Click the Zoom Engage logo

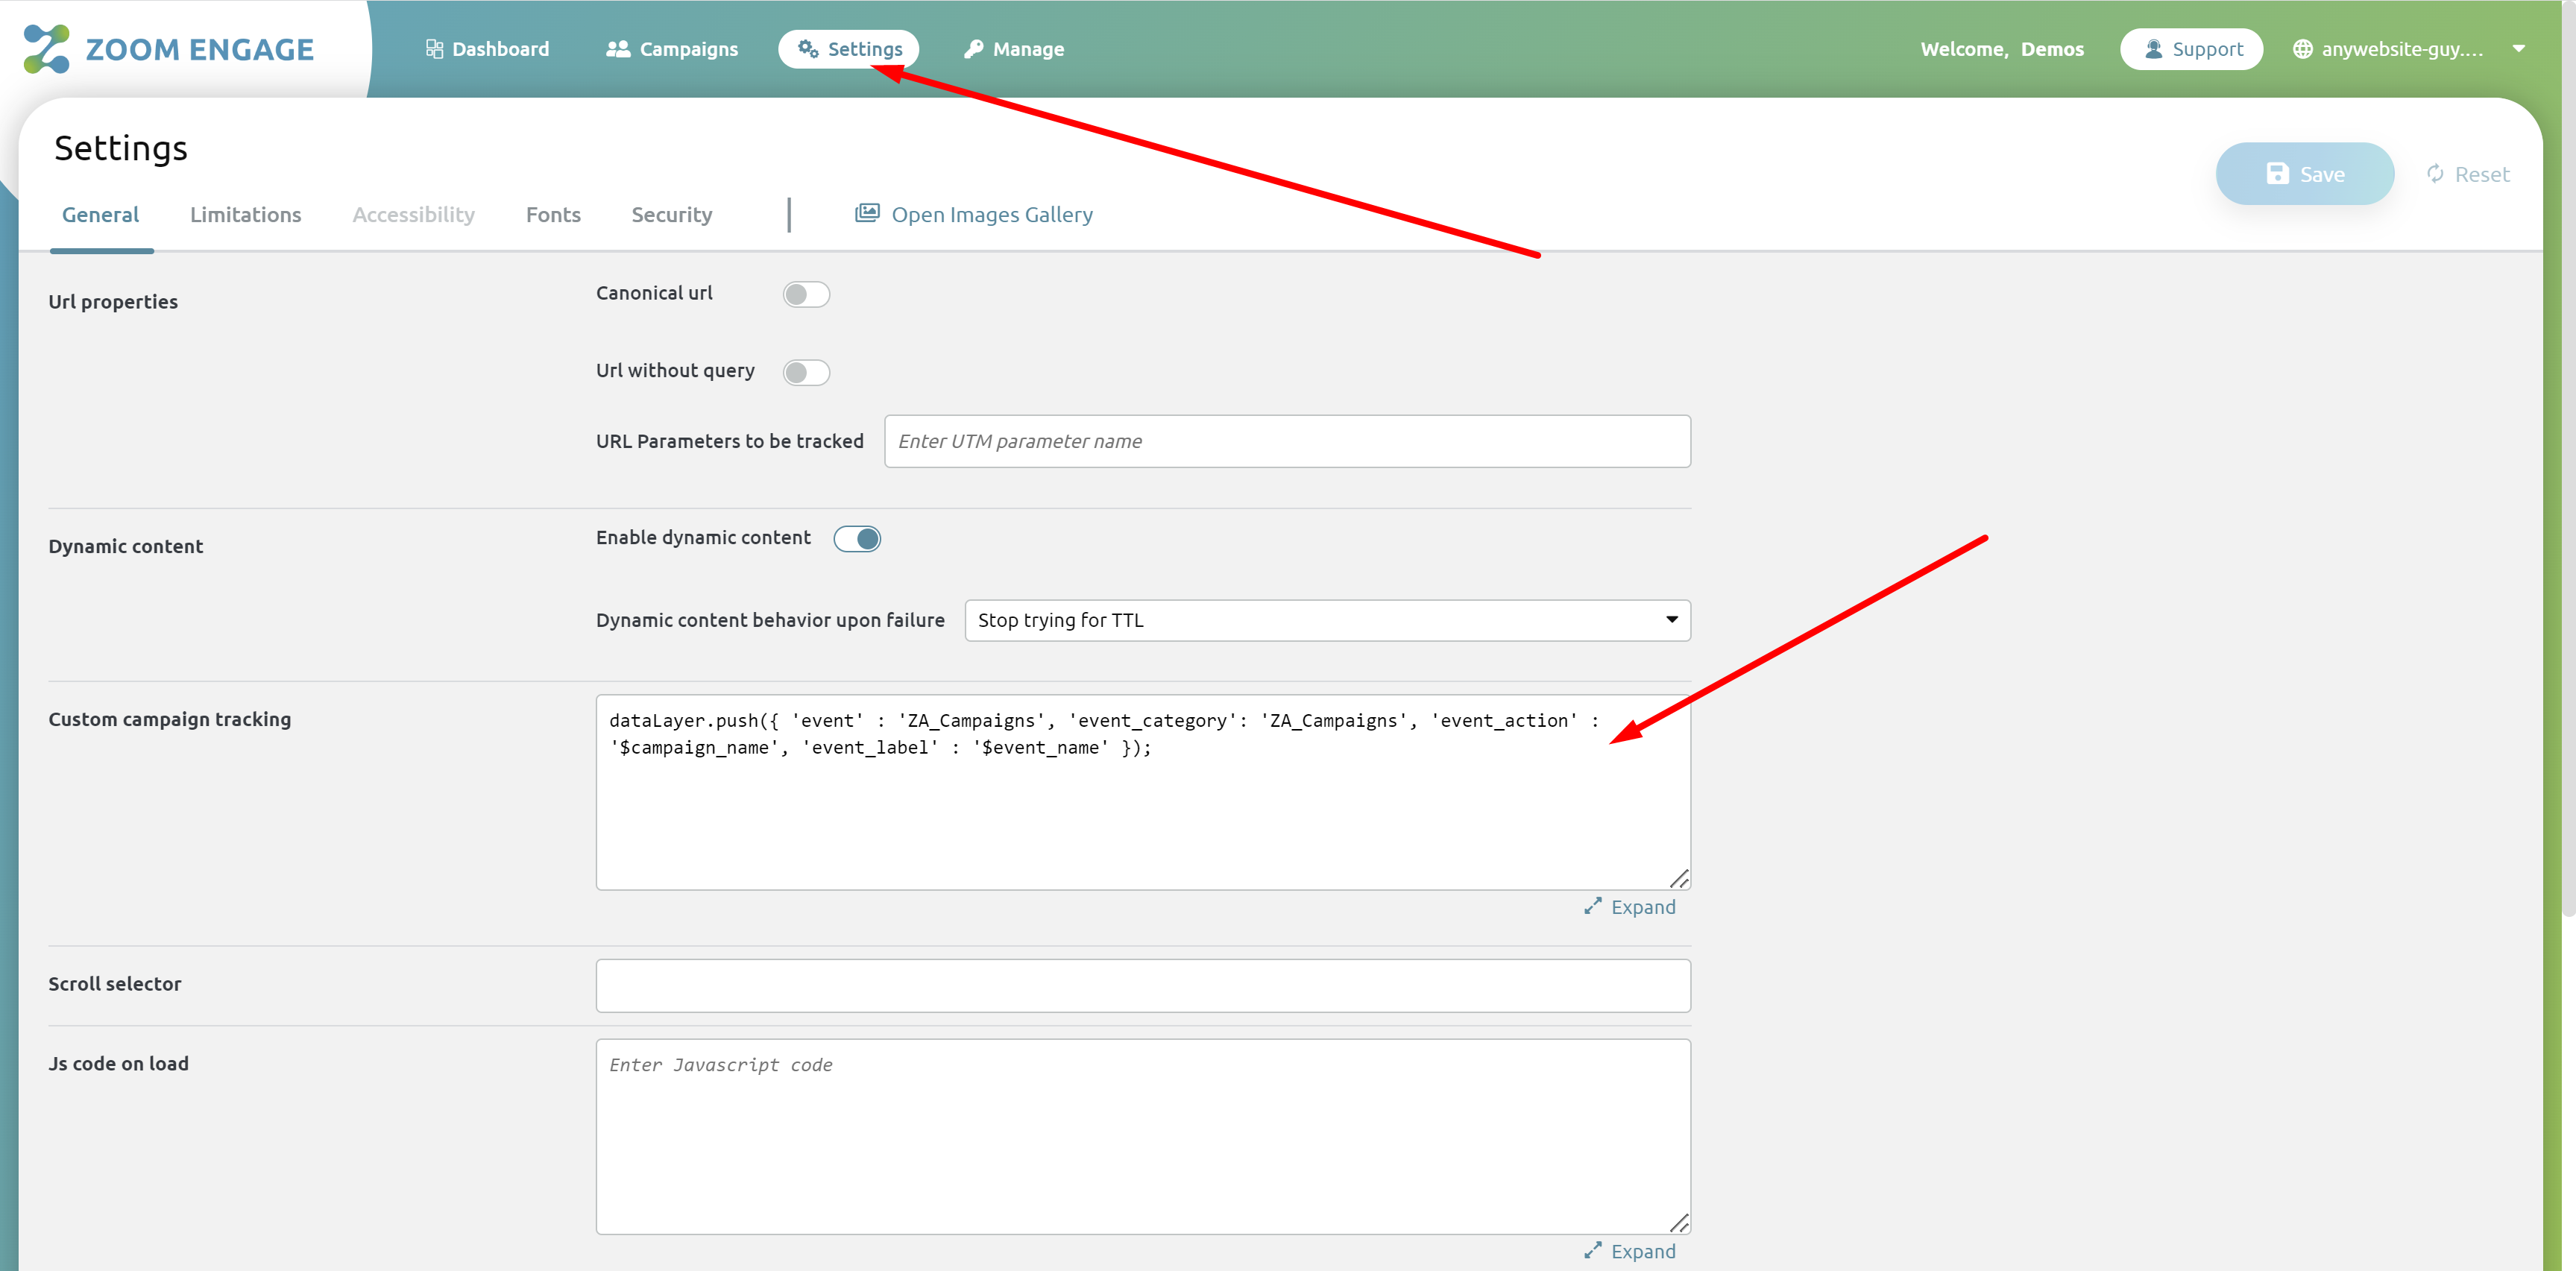tap(166, 48)
